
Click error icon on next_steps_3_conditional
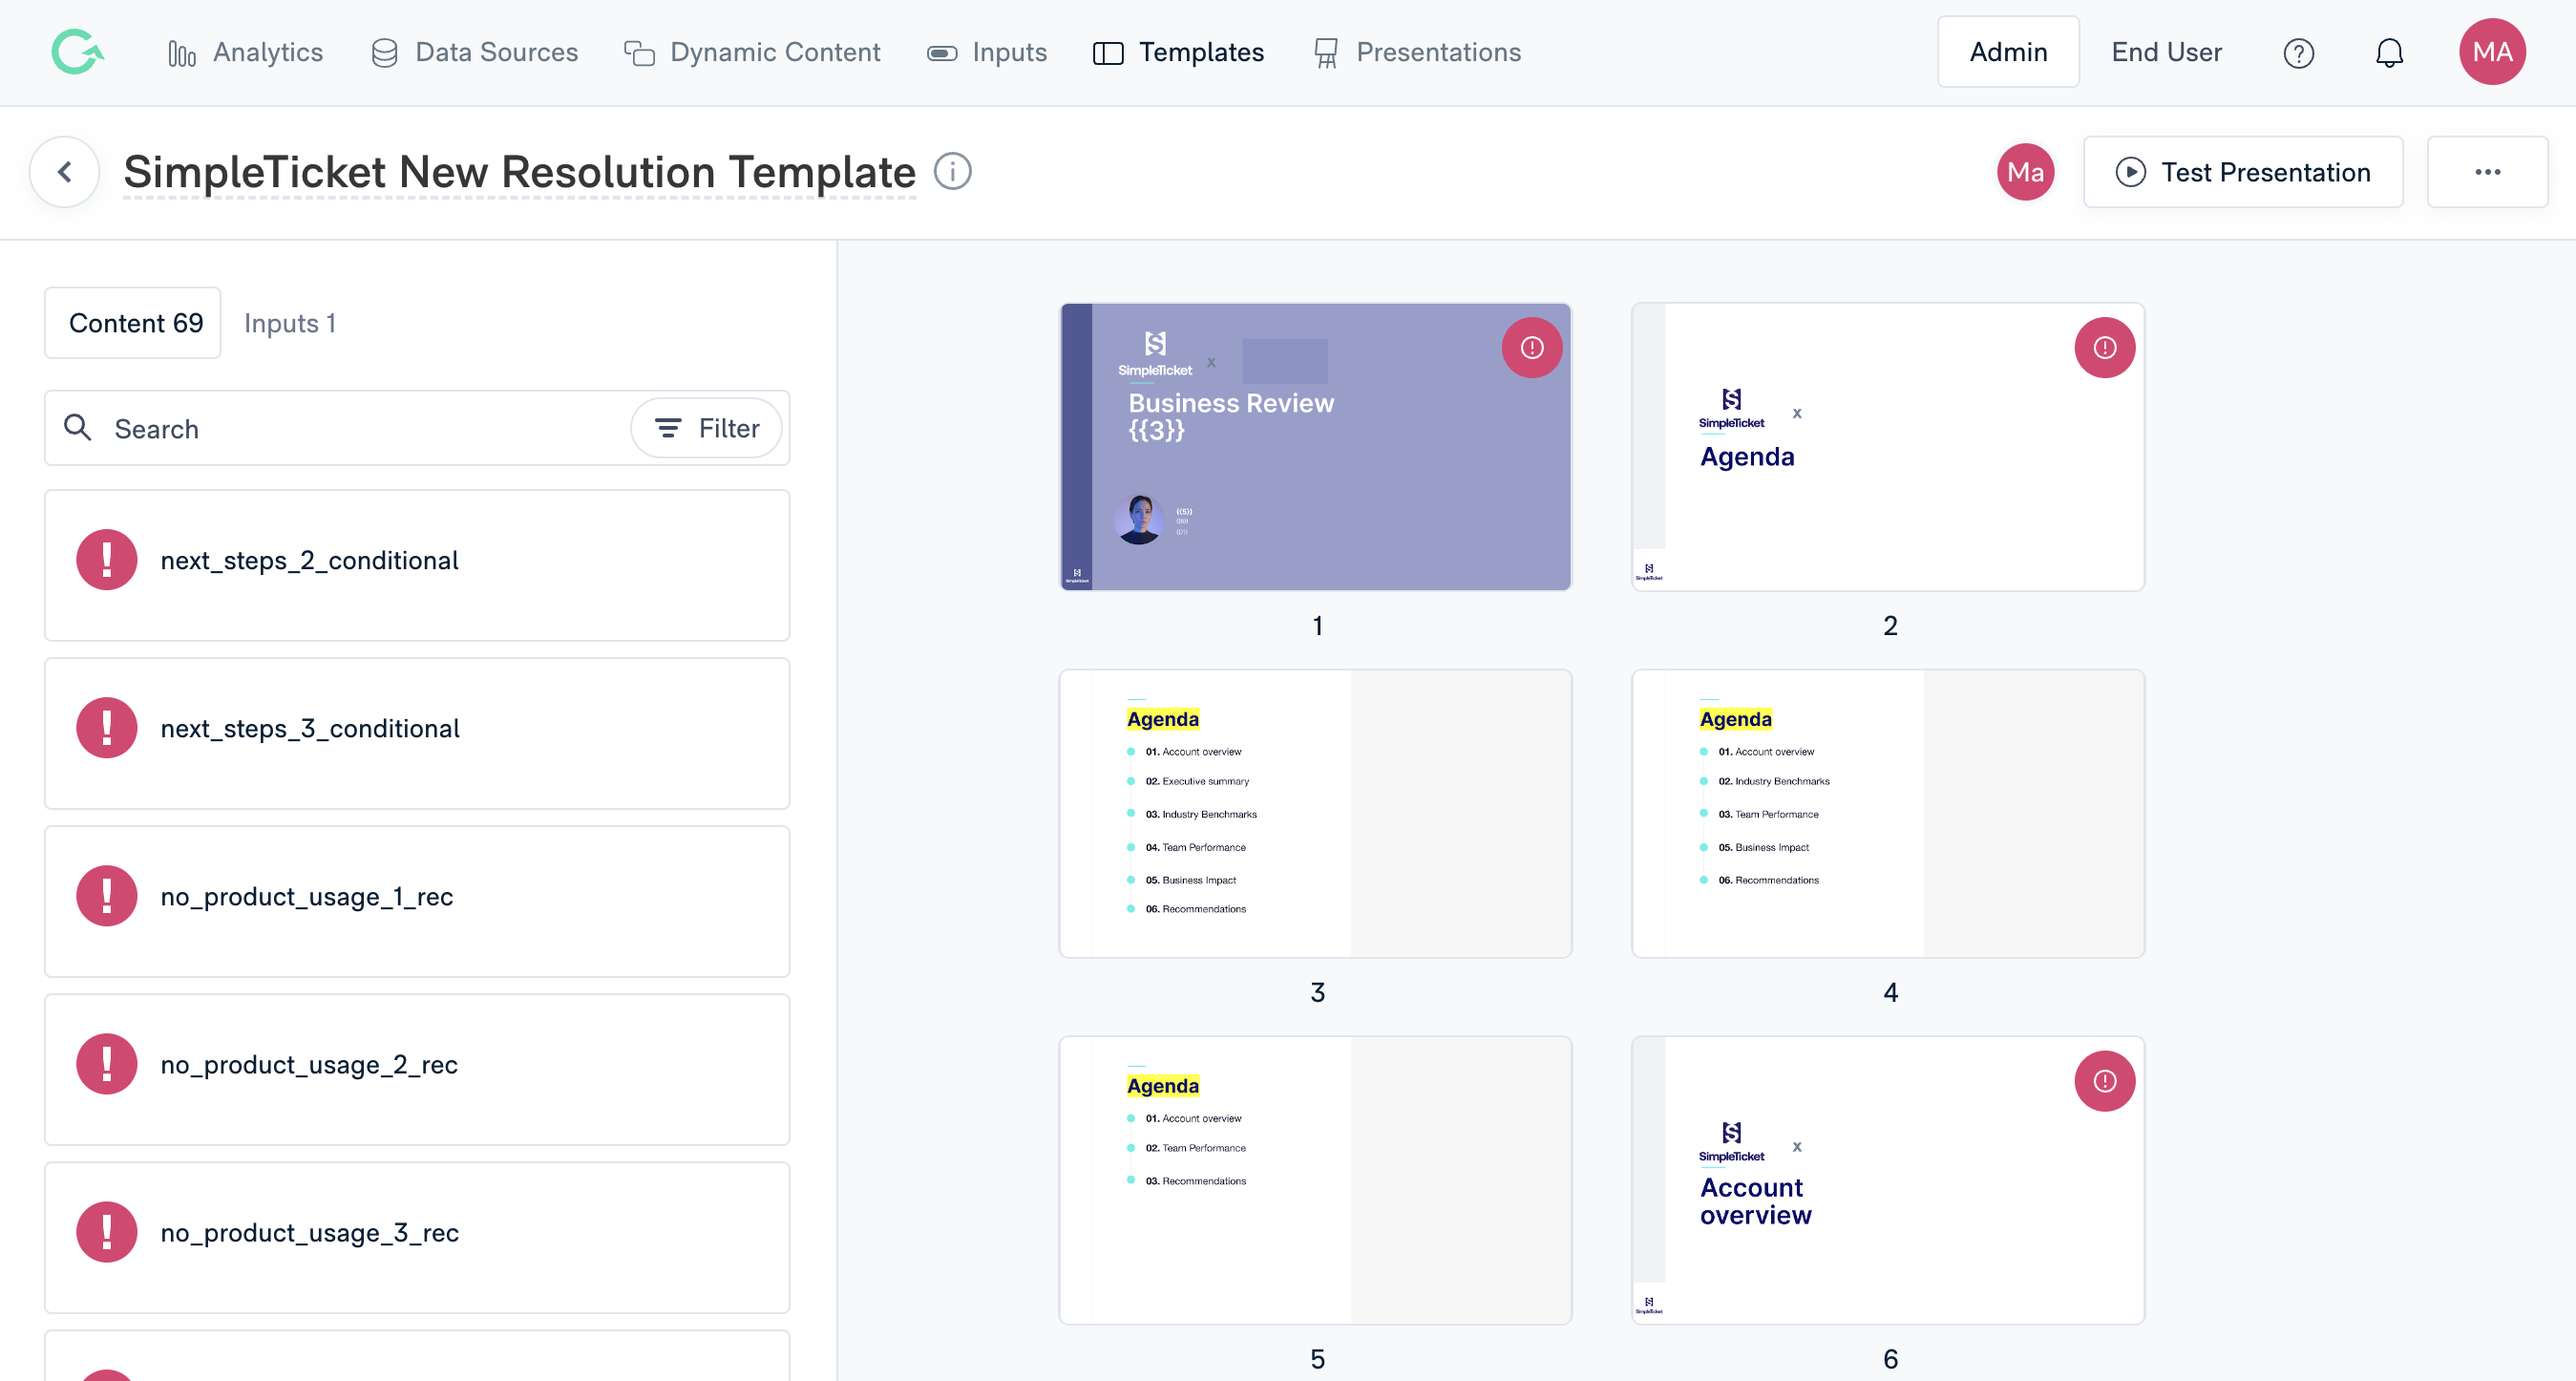point(107,728)
